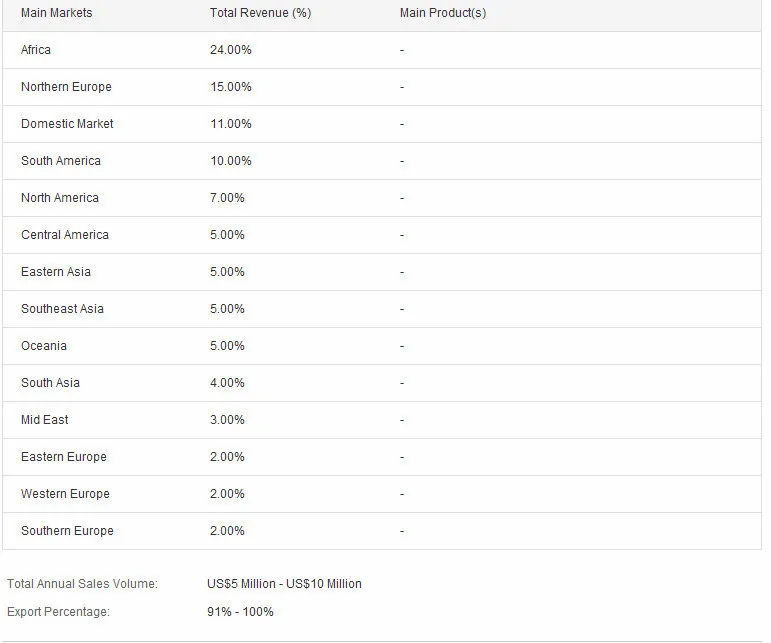The height and width of the screenshot is (643, 771).
Task: Click the Southern Europe row label
Action: click(67, 531)
